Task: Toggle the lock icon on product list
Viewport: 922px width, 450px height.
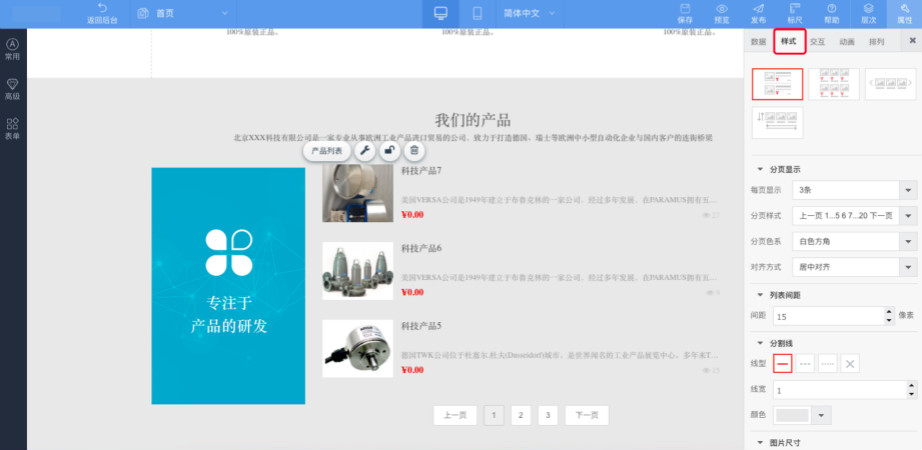Action: point(390,151)
